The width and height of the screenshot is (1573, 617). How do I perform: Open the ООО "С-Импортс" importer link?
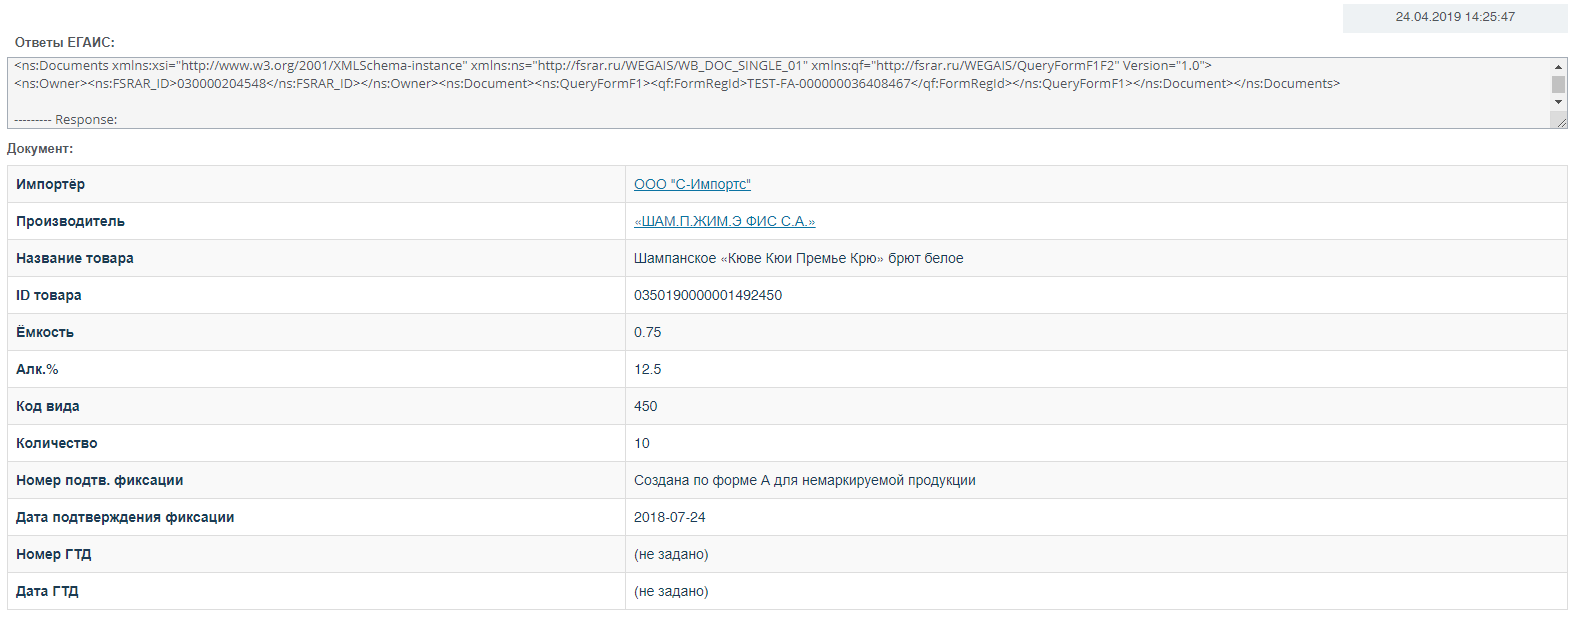pyautogui.click(x=692, y=184)
